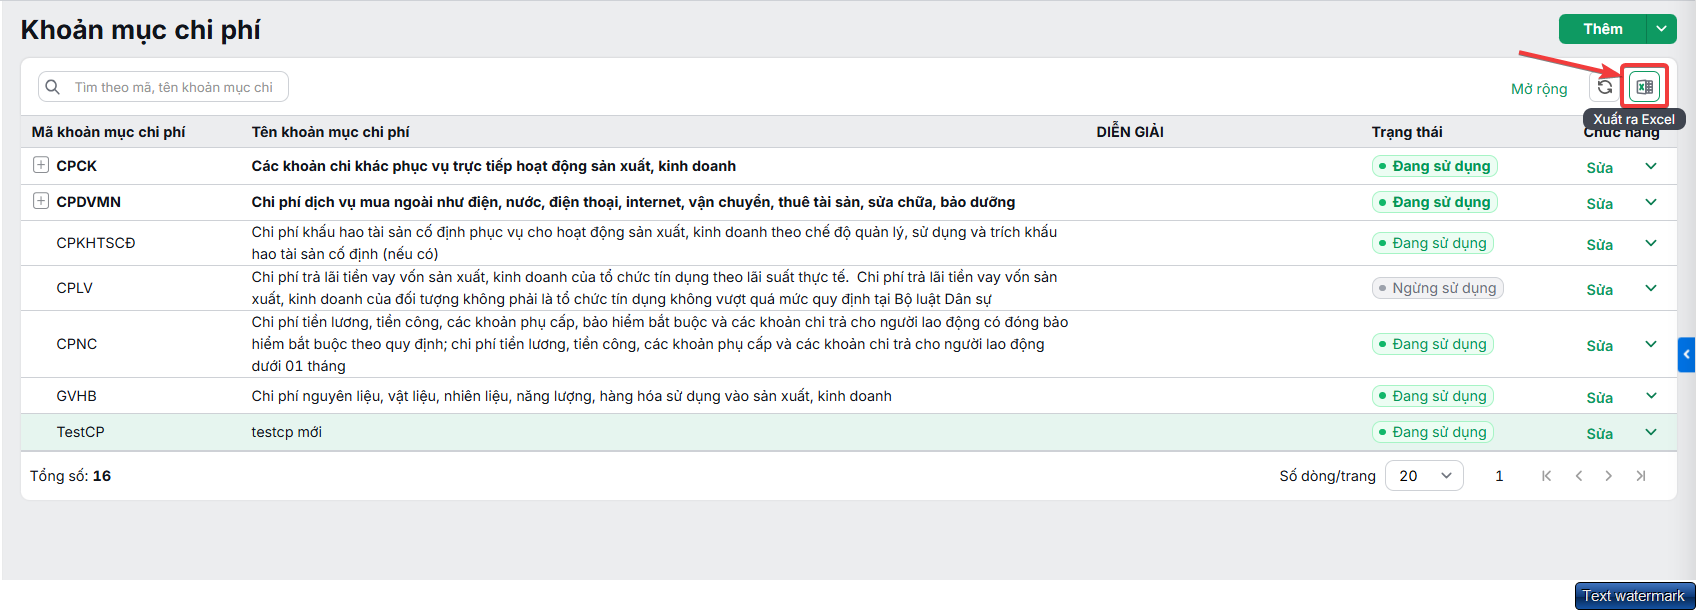
Task: Focus the expense item search field
Action: [x=163, y=87]
